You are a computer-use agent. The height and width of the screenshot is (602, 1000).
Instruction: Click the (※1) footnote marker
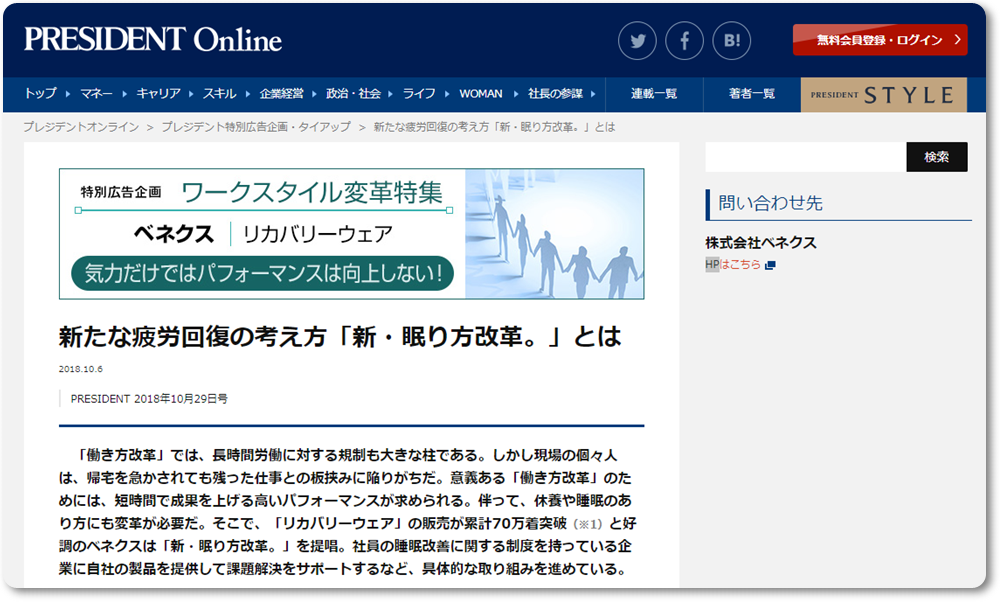pos(587,524)
